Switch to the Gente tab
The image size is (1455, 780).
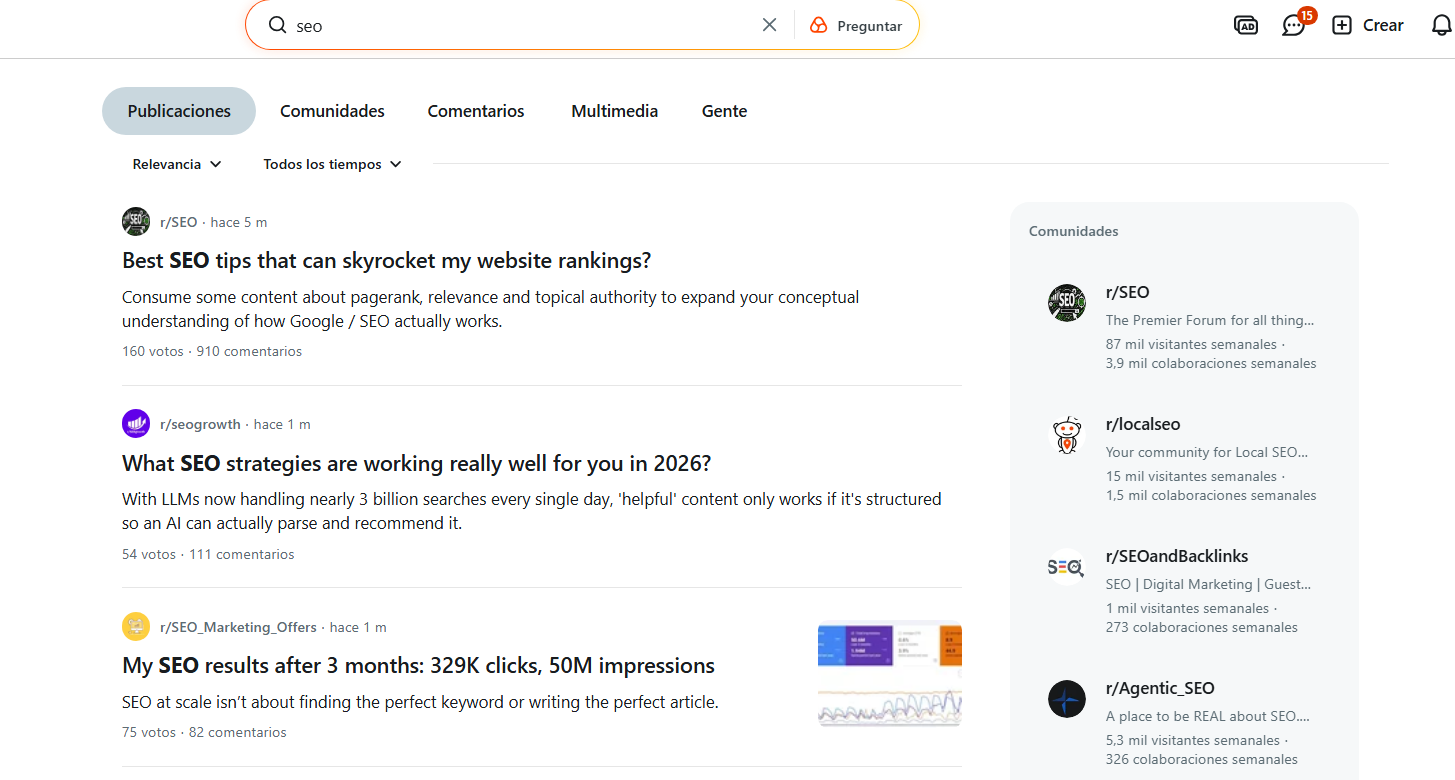click(725, 111)
